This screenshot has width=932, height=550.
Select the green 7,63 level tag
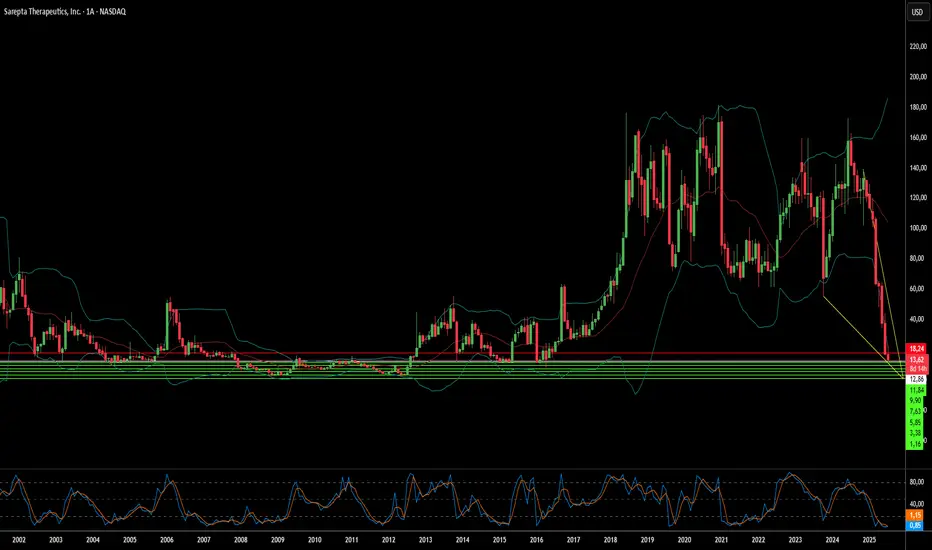pos(915,411)
